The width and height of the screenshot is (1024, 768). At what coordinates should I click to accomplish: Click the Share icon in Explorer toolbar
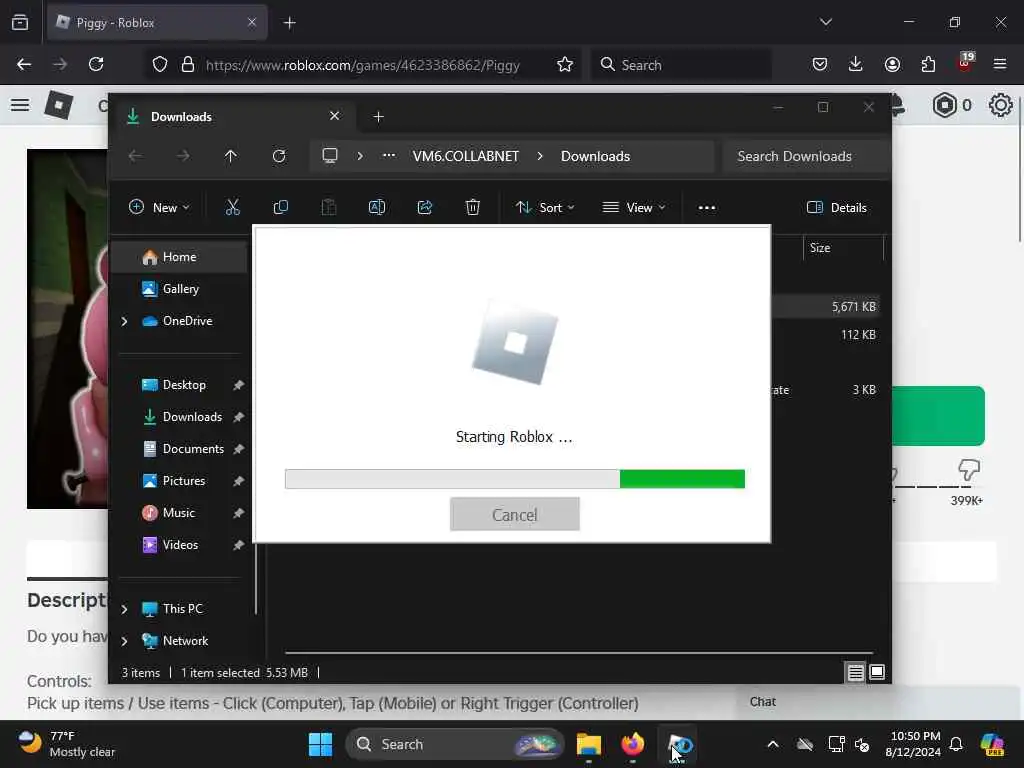point(424,208)
